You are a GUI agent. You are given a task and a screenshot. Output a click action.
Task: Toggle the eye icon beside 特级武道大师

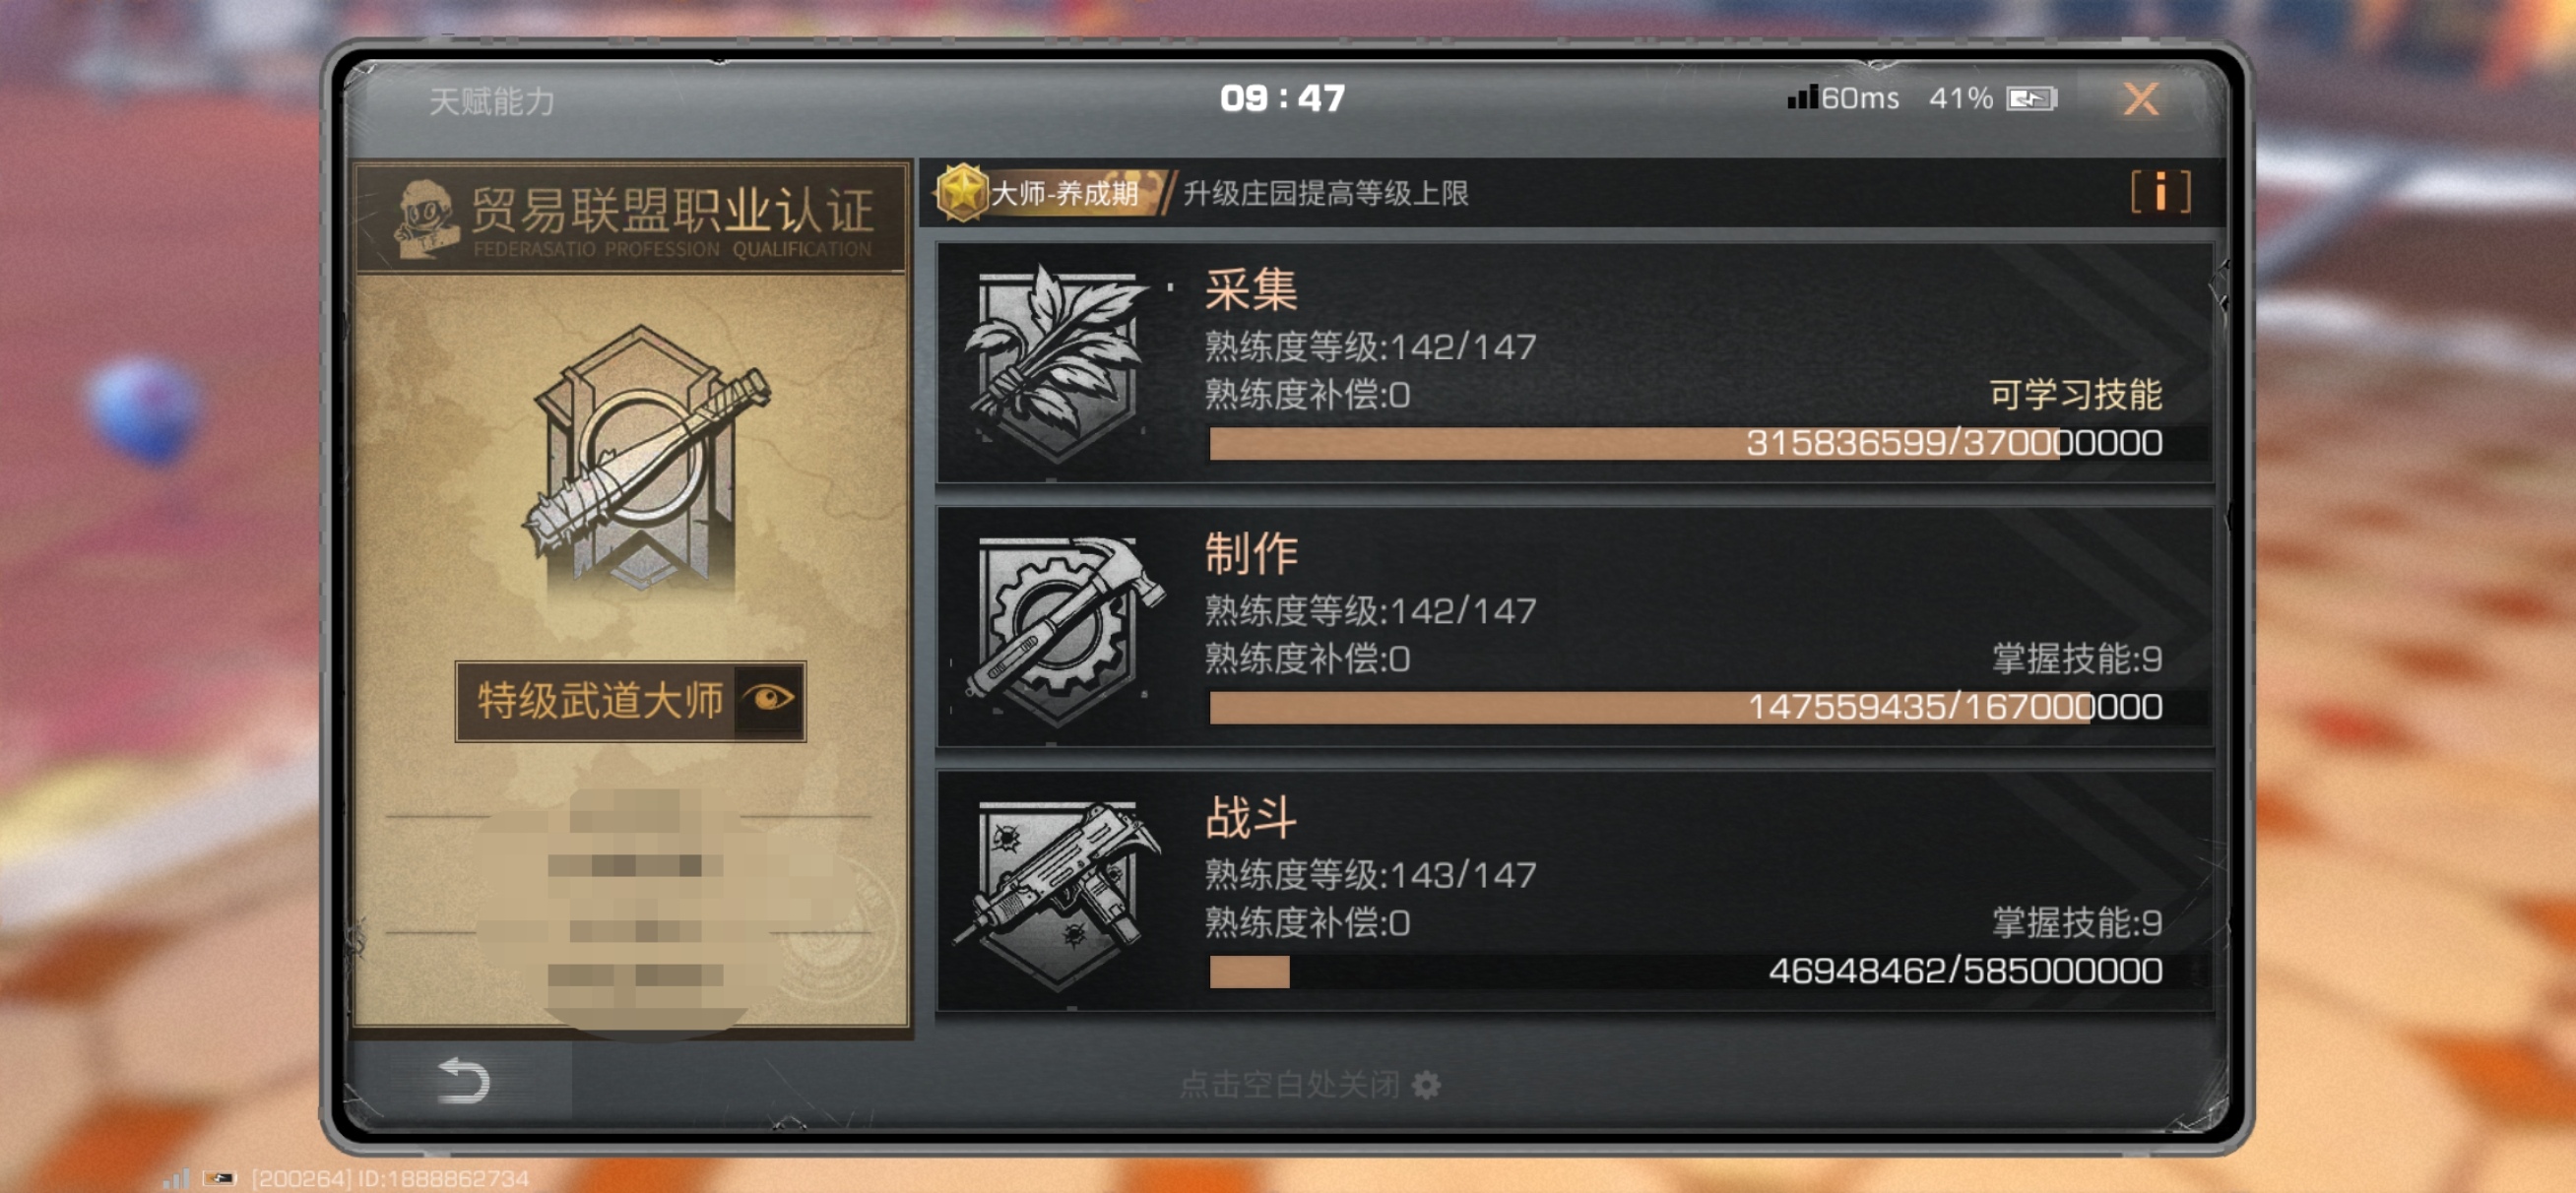(x=769, y=700)
